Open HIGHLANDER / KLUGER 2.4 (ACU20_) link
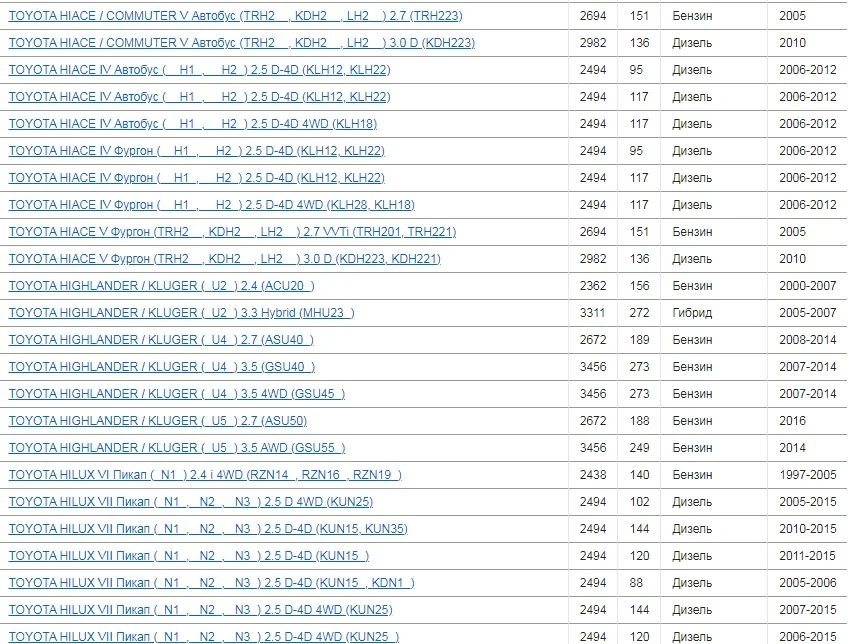This screenshot has width=851, height=644. coord(162,286)
